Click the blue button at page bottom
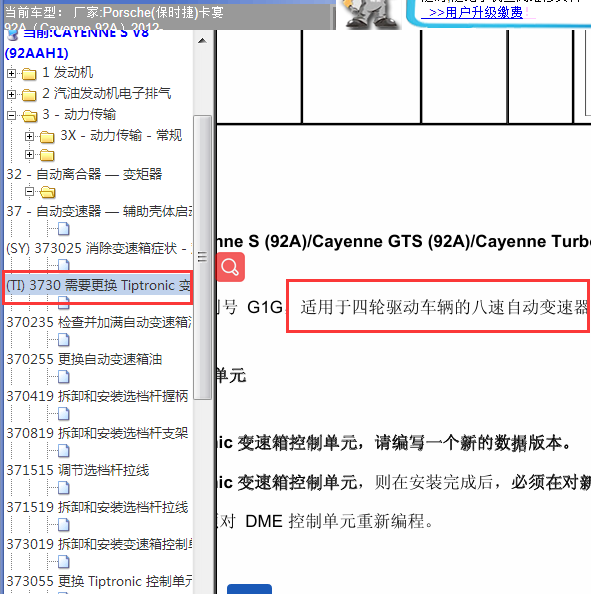 [249, 589]
